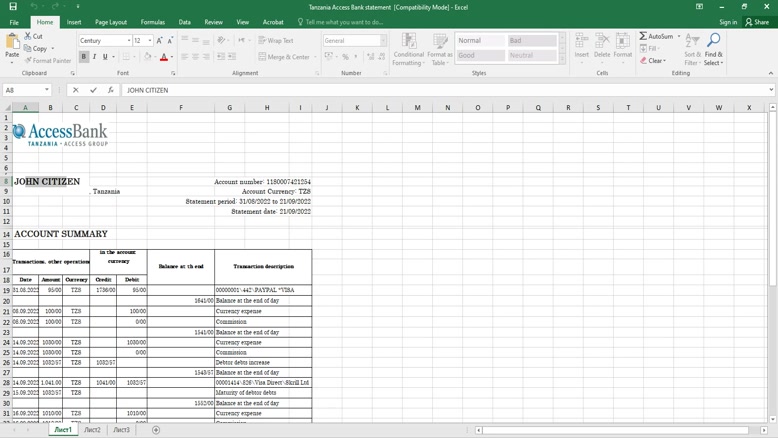Expand the Name Box dropdown arrow

click(47, 90)
